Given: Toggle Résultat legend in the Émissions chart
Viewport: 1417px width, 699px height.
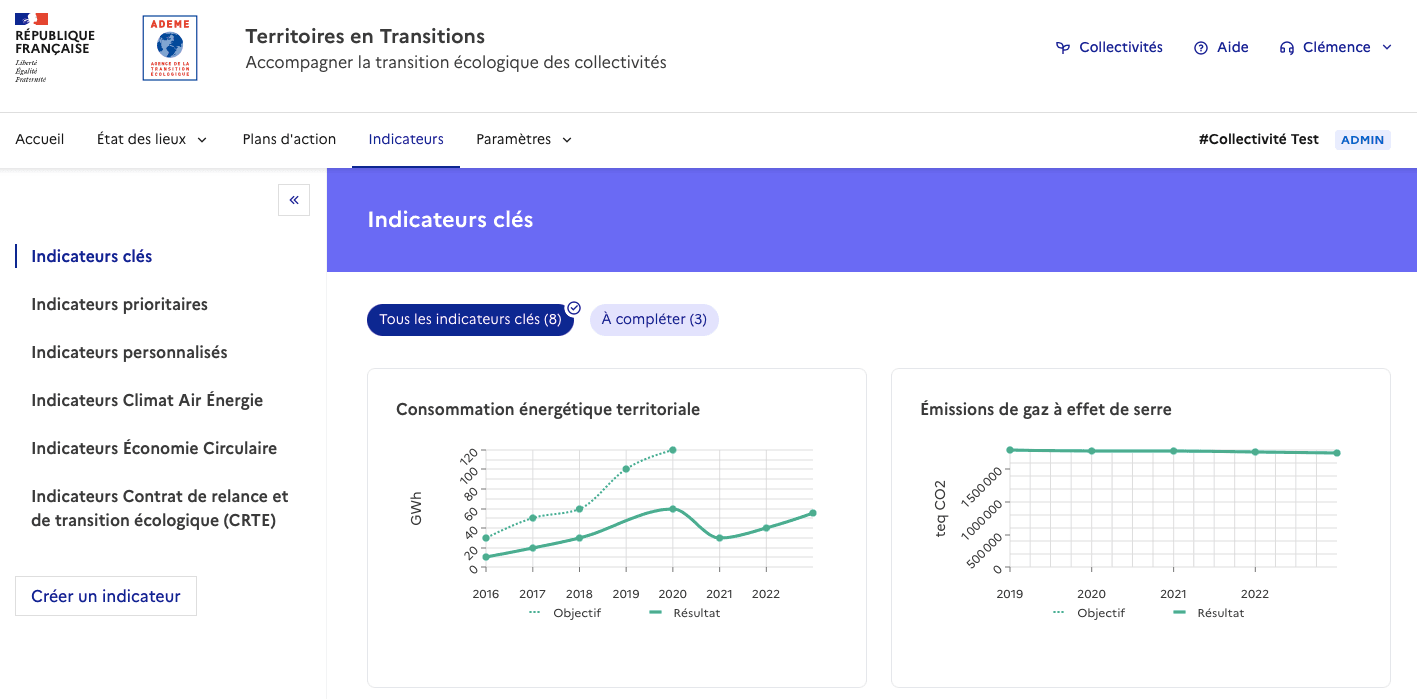Looking at the screenshot, I should pos(1209,613).
